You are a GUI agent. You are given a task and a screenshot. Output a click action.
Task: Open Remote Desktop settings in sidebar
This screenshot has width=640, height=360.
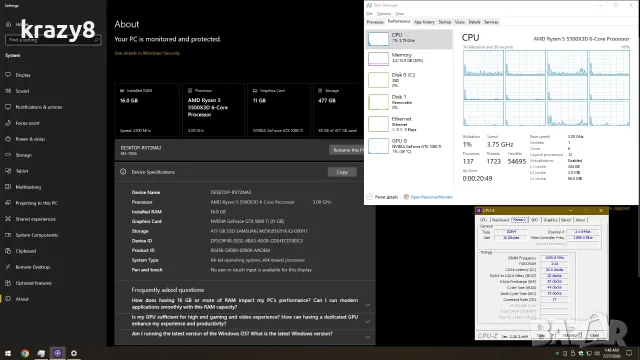(x=32, y=267)
